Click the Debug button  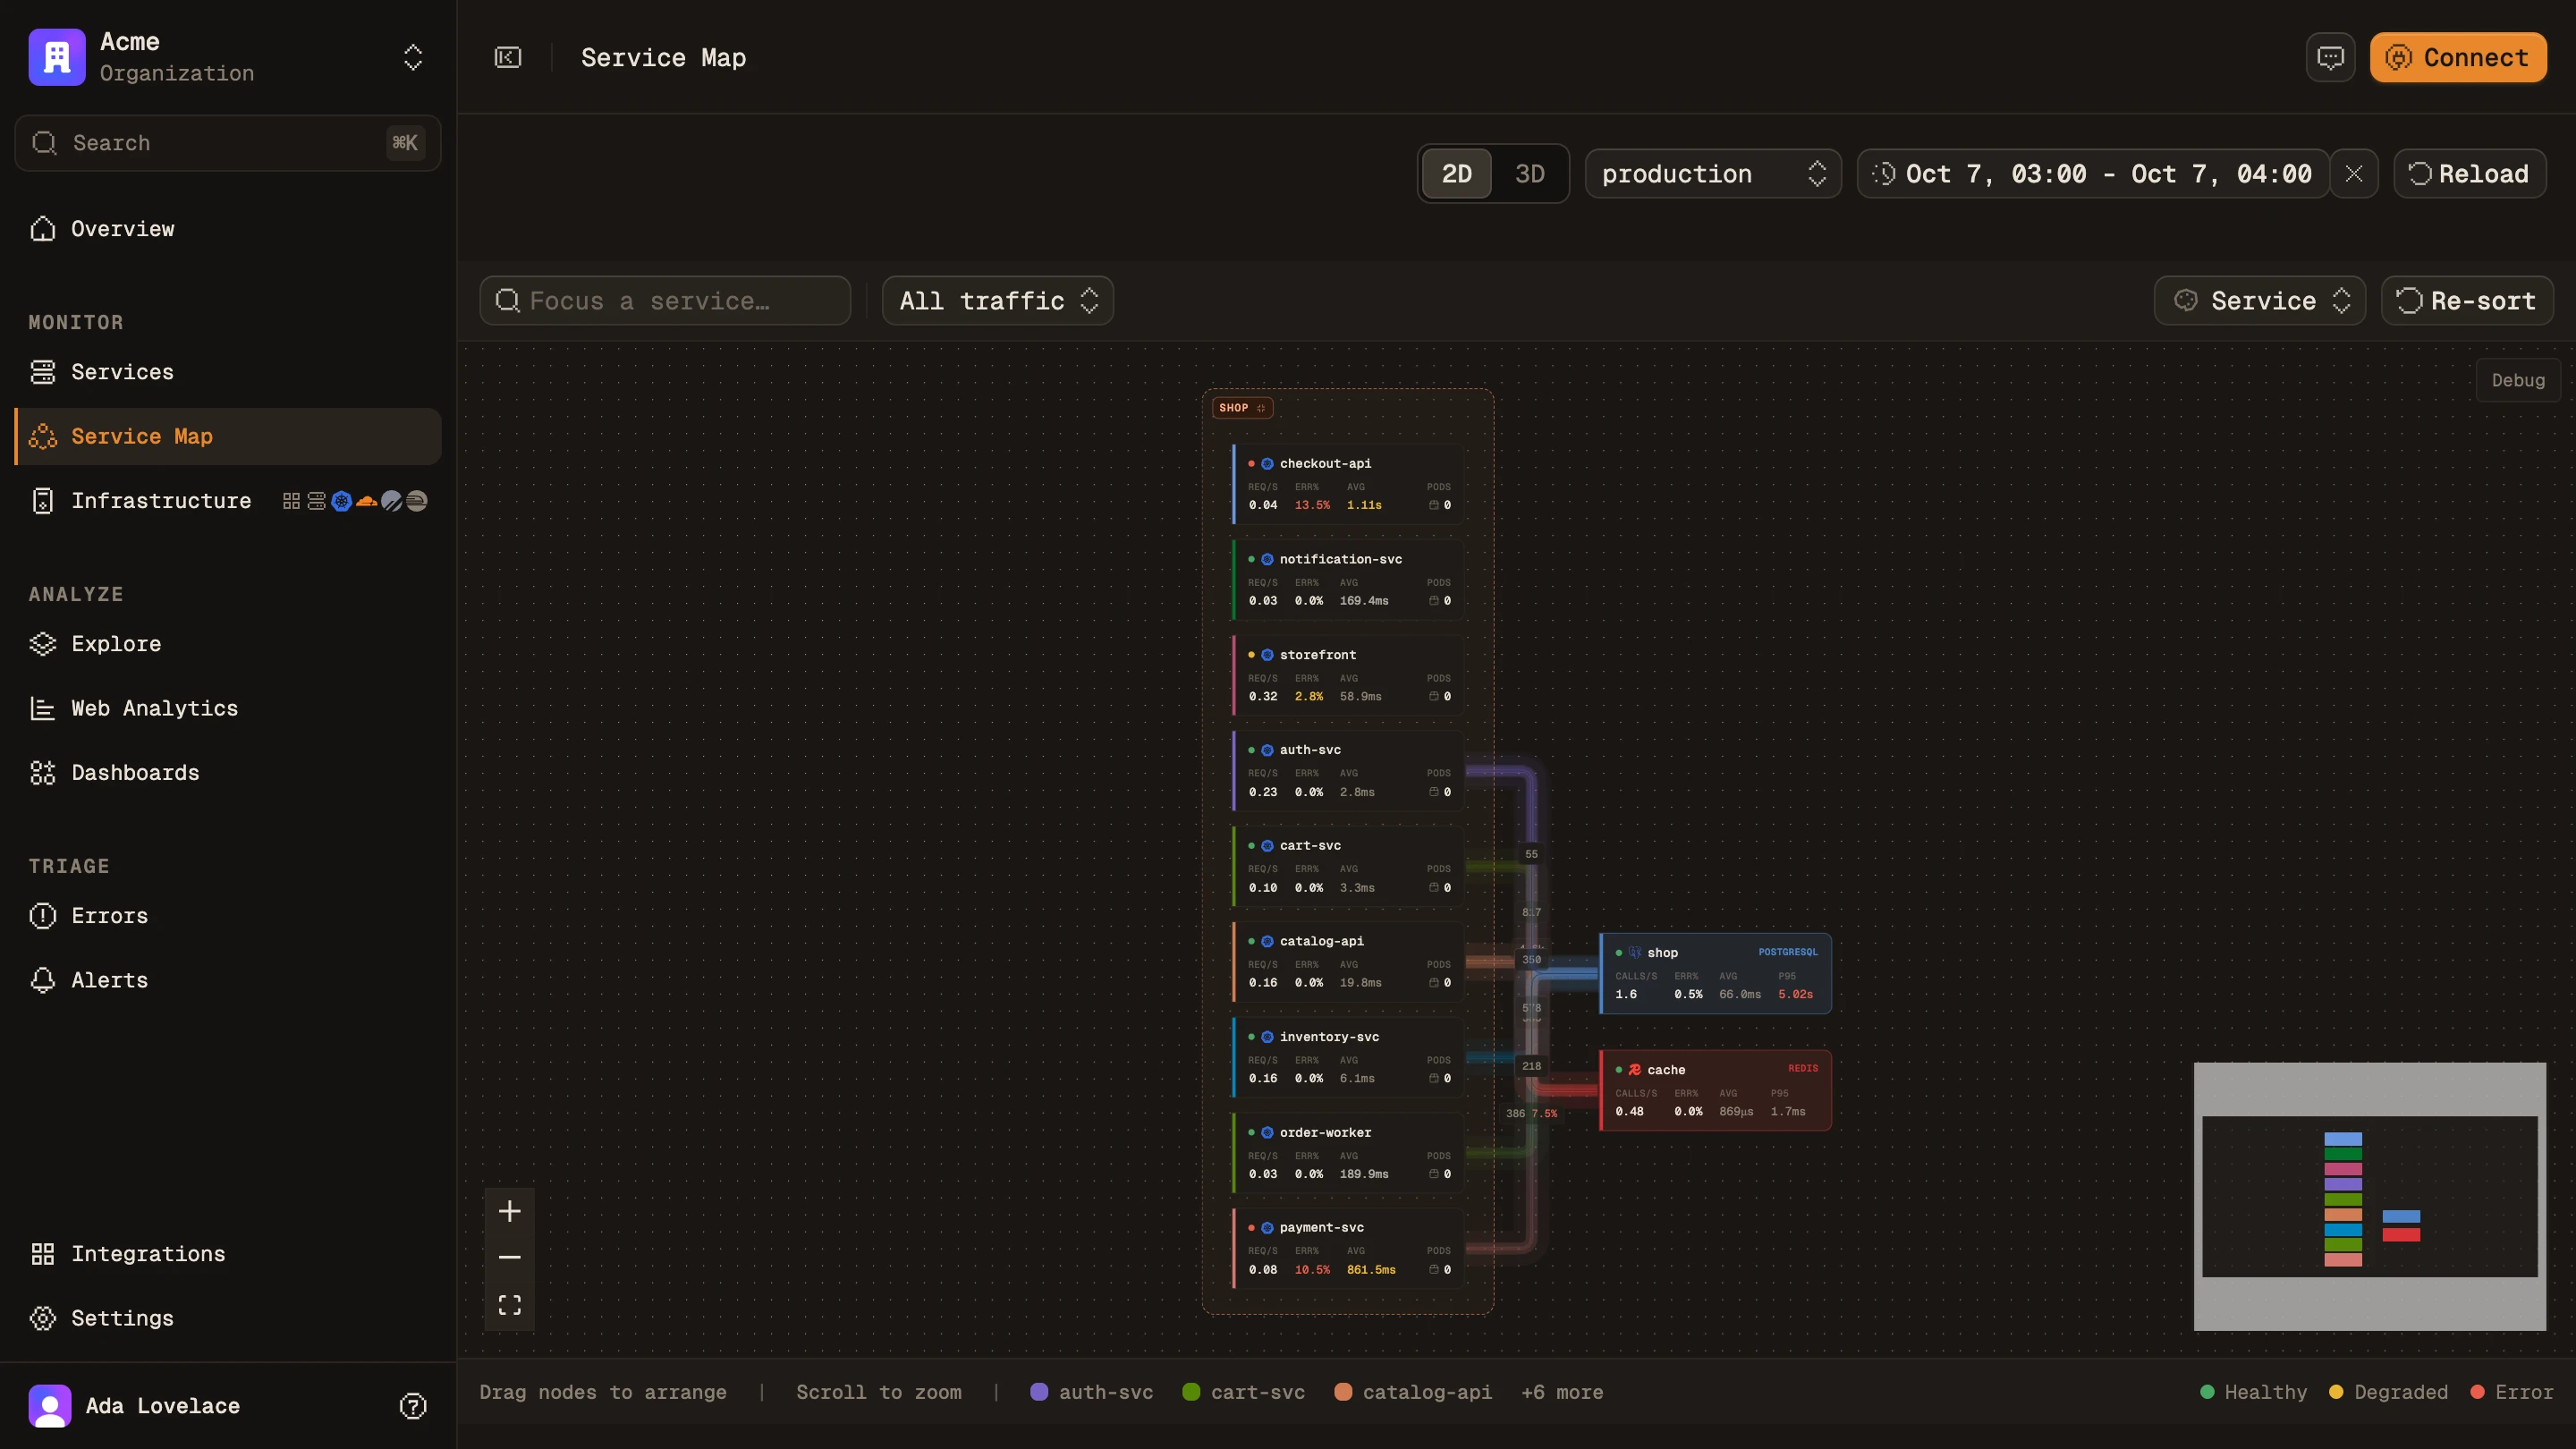(x=2517, y=380)
